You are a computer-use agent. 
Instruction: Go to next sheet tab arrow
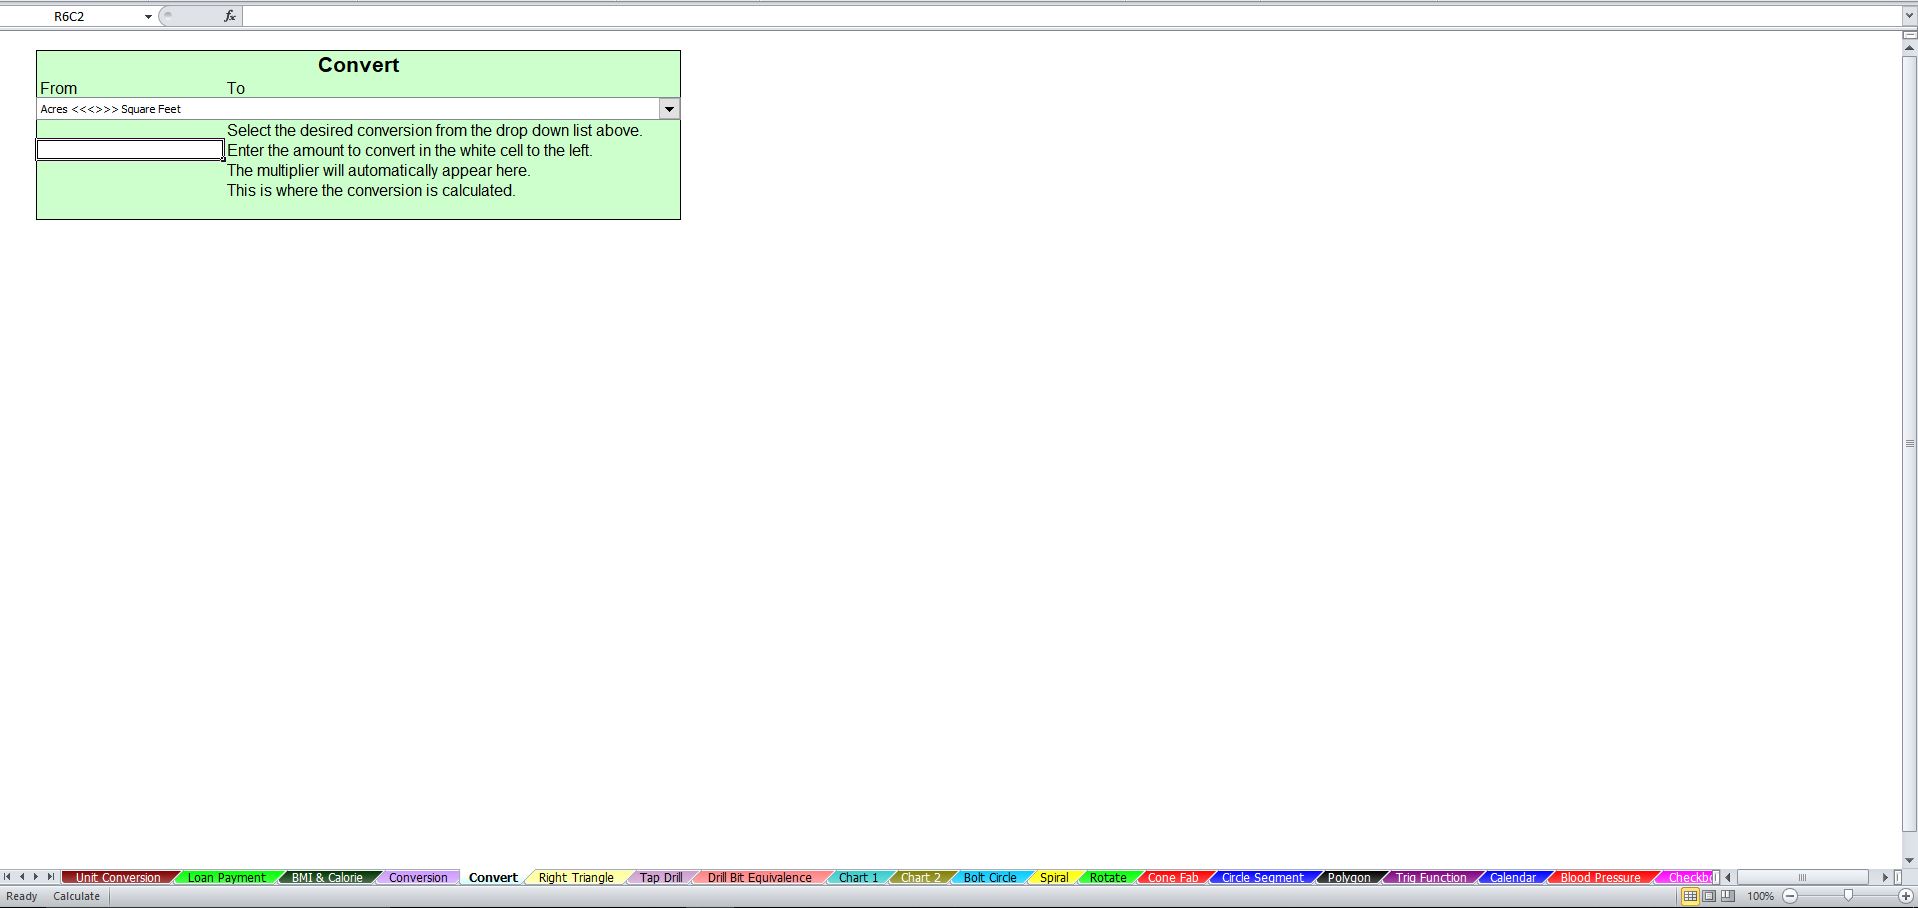tap(36, 877)
